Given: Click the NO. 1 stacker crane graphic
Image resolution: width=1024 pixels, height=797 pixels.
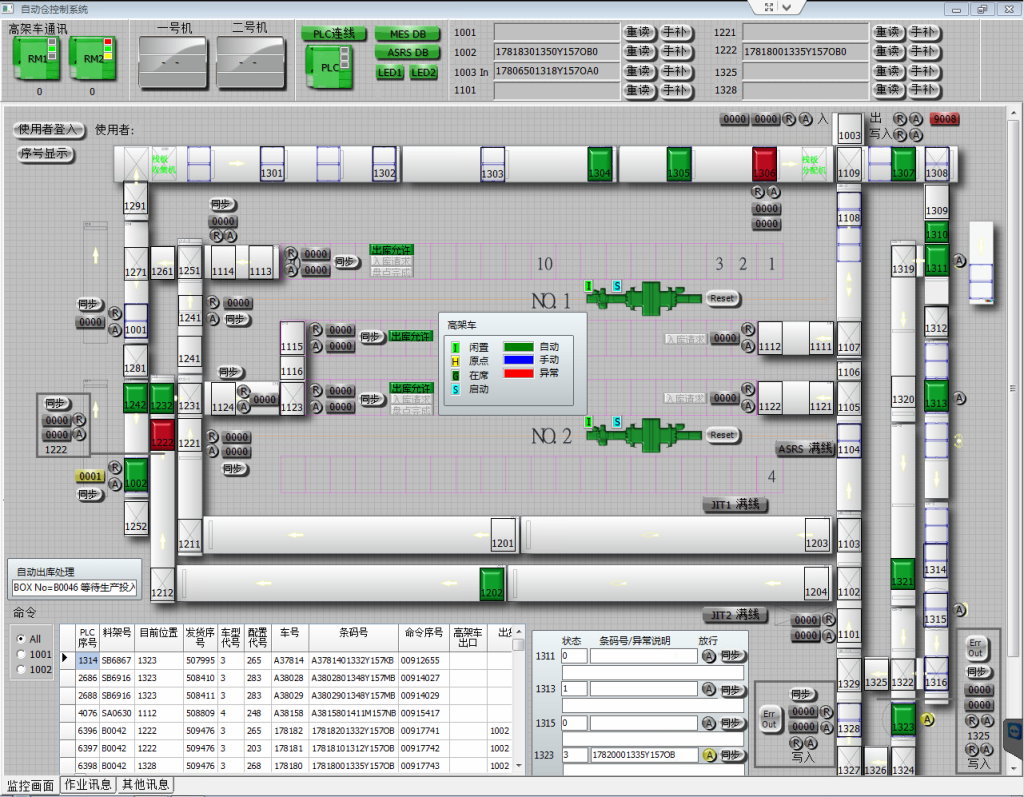Looking at the screenshot, I should coord(645,297).
